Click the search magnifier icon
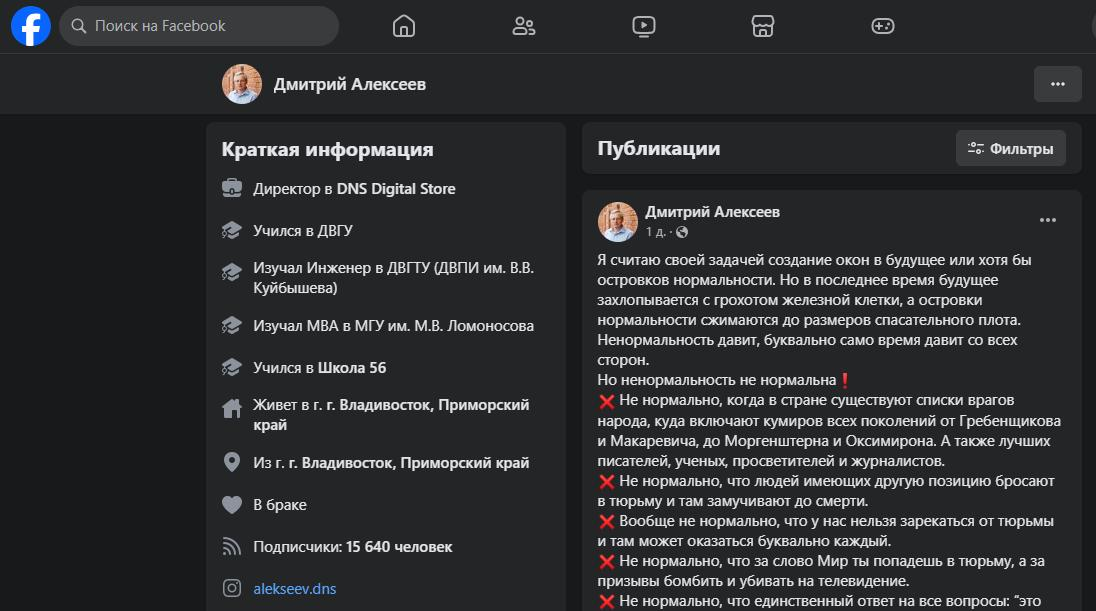This screenshot has width=1096, height=611. pyautogui.click(x=79, y=26)
